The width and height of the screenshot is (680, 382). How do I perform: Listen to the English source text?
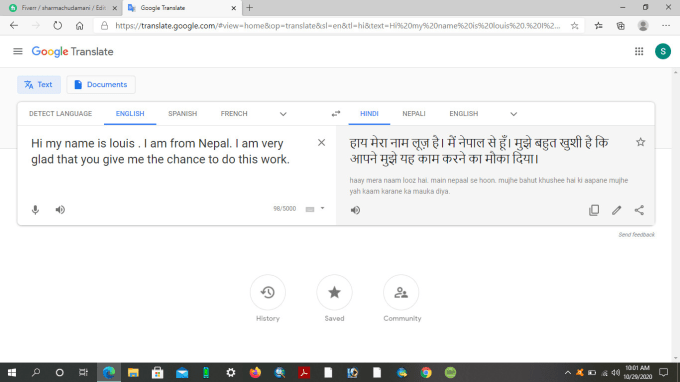tap(60, 210)
